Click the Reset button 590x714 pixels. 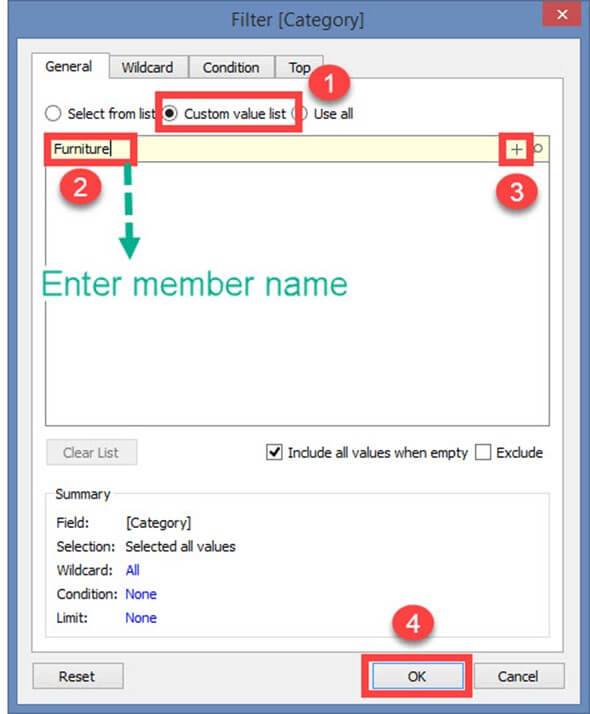click(77, 676)
